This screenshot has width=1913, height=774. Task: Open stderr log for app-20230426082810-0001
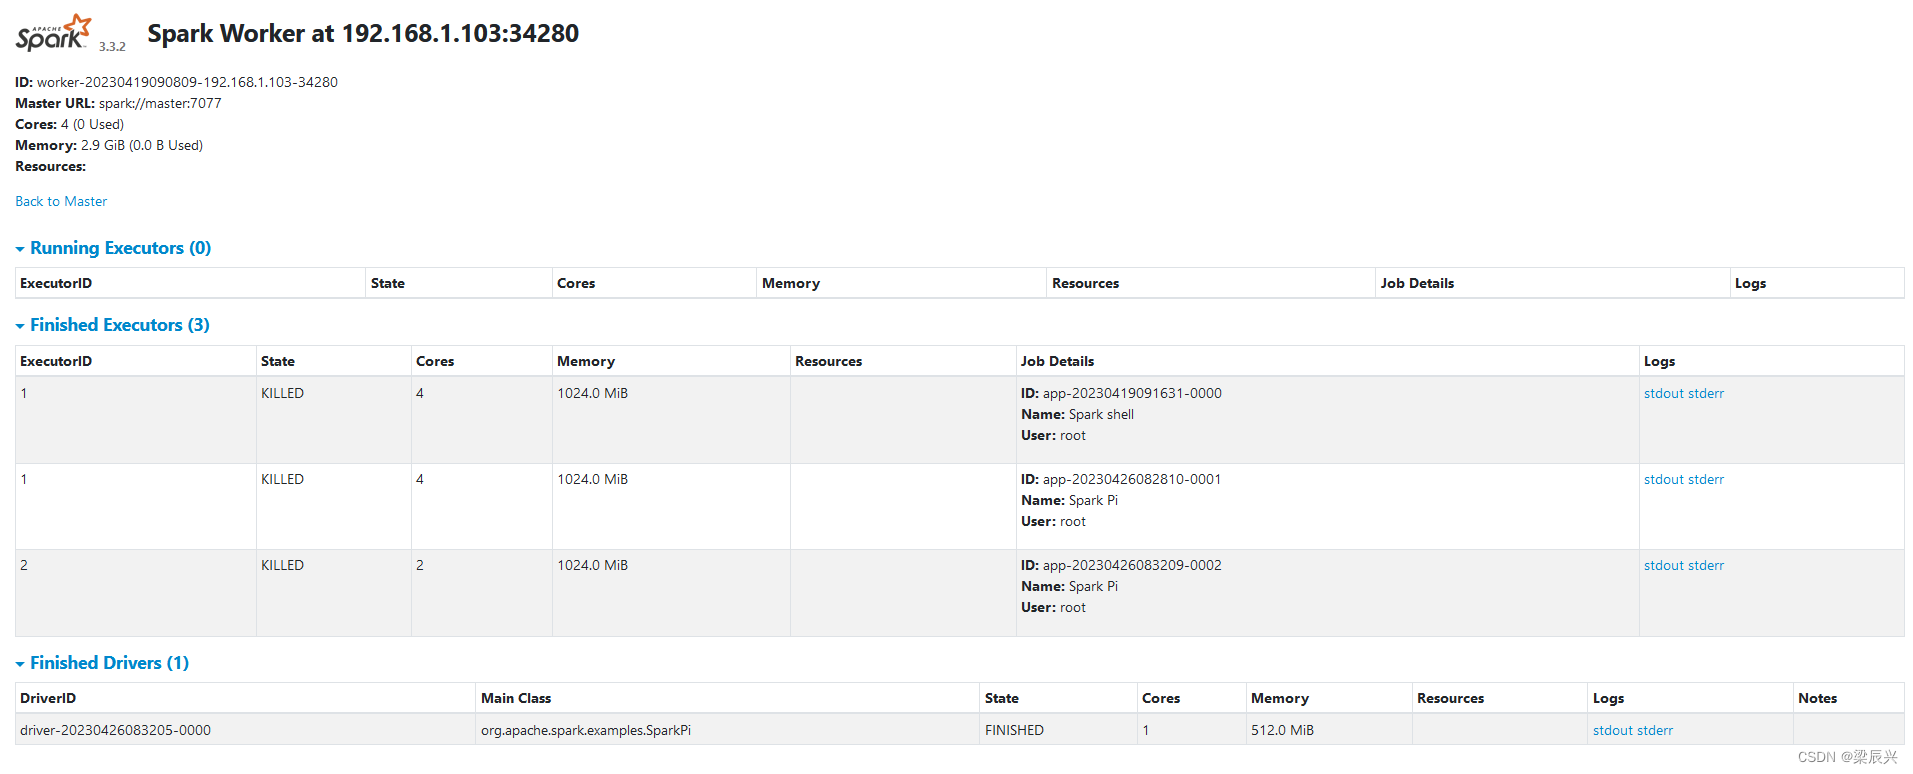1706,479
